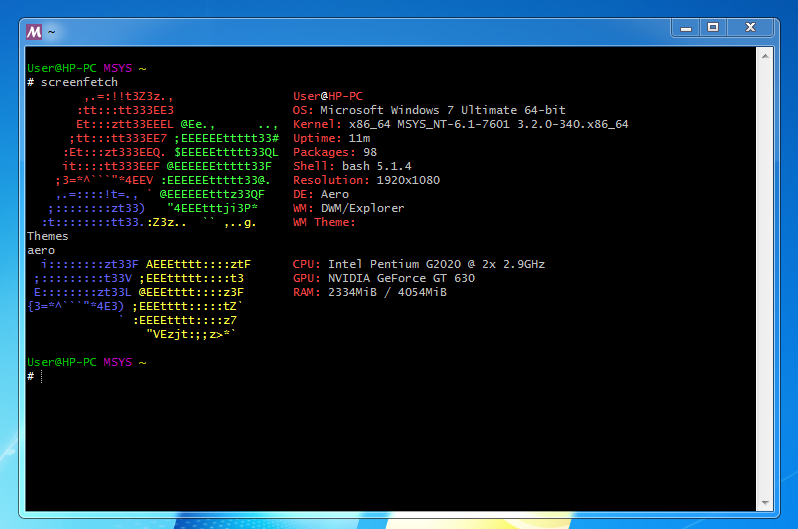Click the "Shell: bash 5.1.4" line

point(352,166)
